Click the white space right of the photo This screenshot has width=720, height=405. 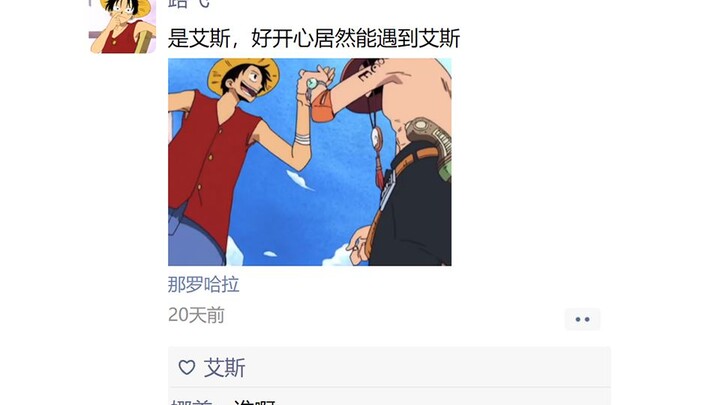[x=528, y=162]
